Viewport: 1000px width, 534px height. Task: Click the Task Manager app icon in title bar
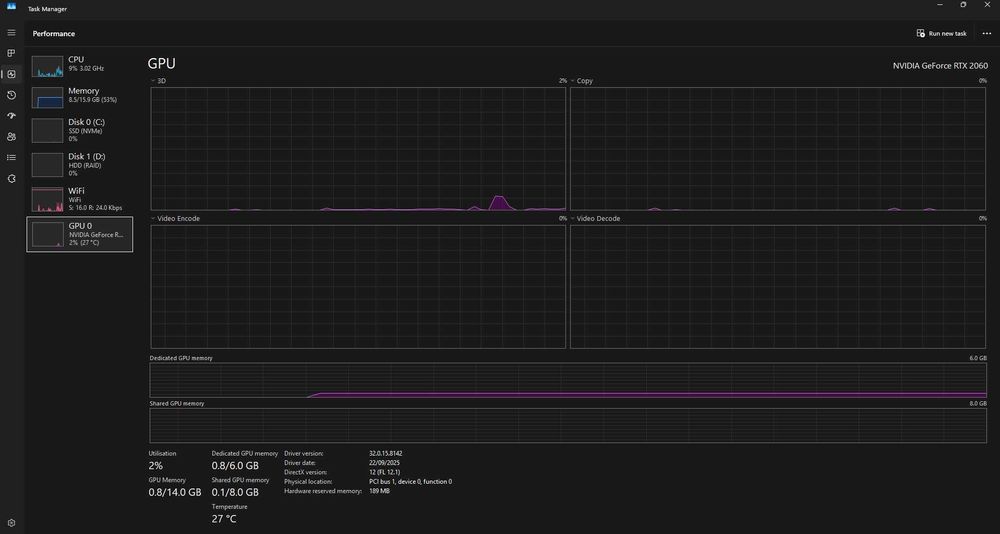click(x=11, y=6)
